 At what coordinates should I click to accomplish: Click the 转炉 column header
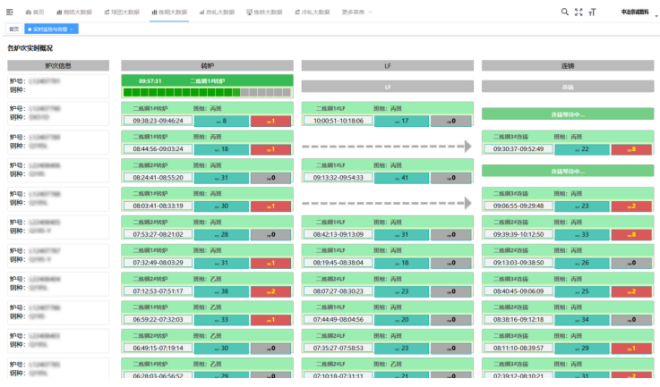pyautogui.click(x=207, y=66)
